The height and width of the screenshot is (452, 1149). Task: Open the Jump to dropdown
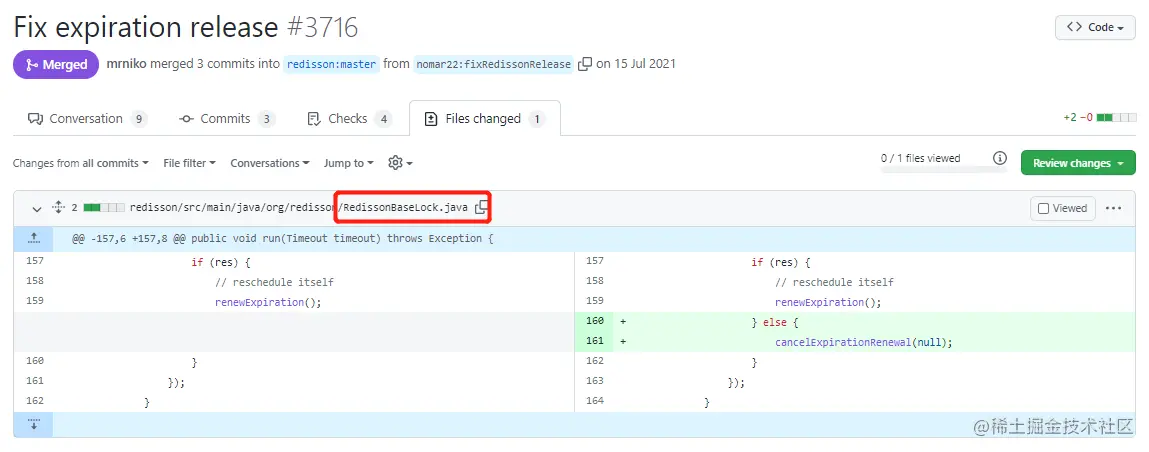pos(349,163)
